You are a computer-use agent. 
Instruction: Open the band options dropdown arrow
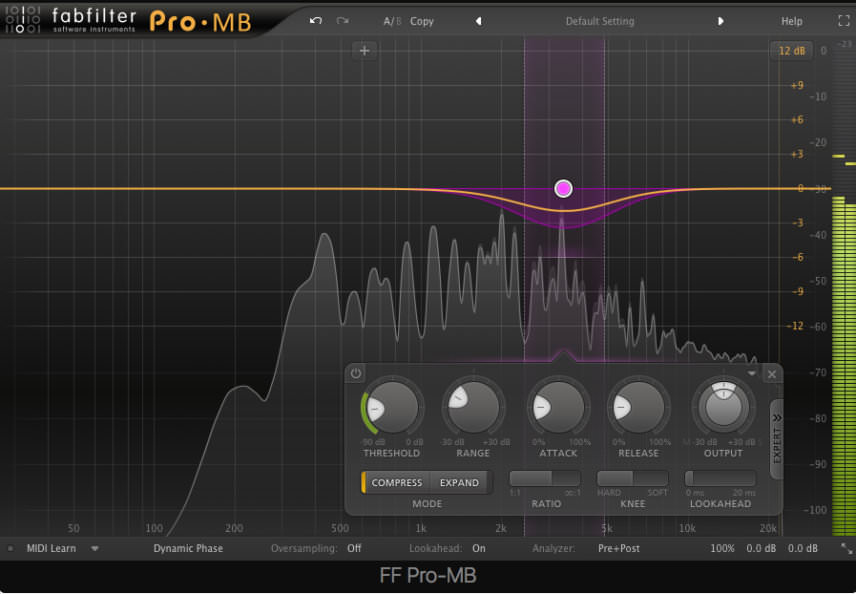click(x=752, y=373)
